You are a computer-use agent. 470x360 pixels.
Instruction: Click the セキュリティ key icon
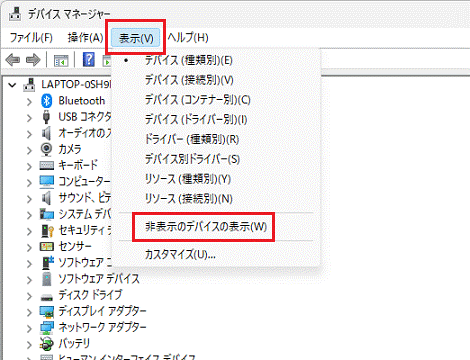coord(47,231)
